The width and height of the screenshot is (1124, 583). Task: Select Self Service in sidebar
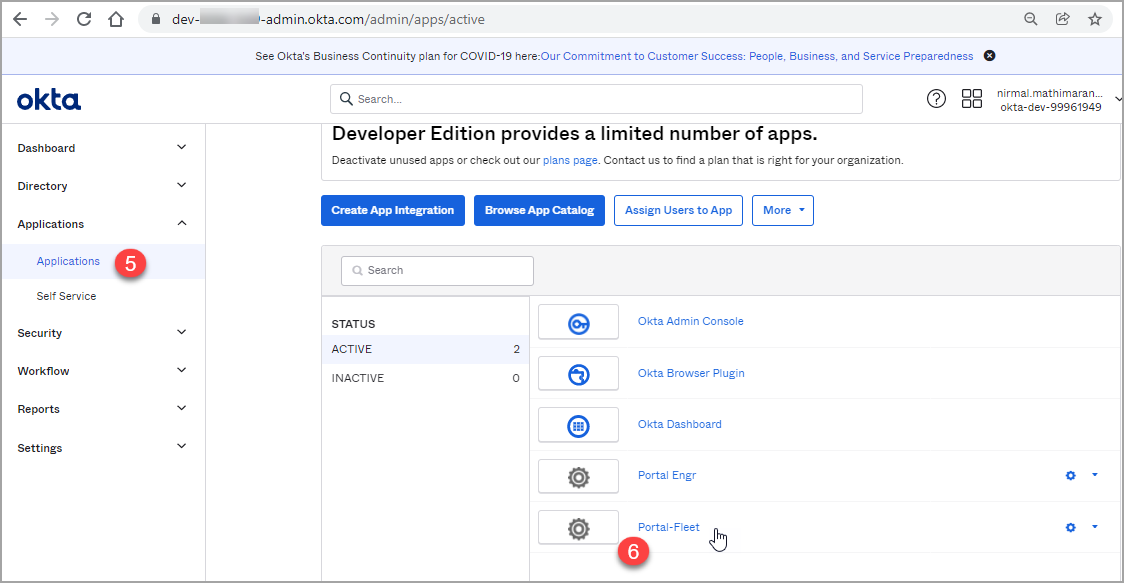66,296
